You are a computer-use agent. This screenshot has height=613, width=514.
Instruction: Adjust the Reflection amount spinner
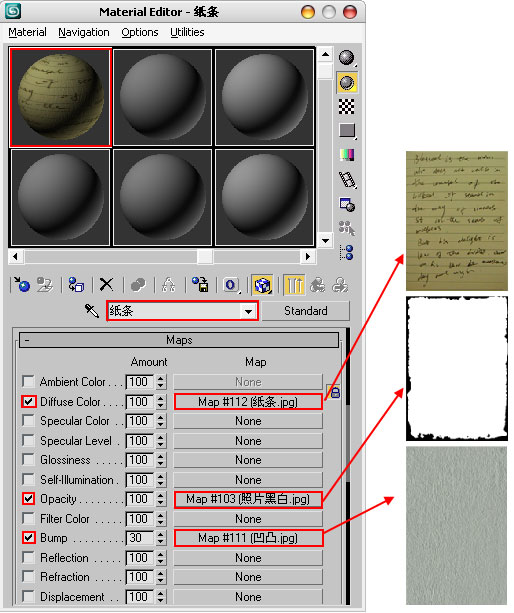[x=161, y=557]
